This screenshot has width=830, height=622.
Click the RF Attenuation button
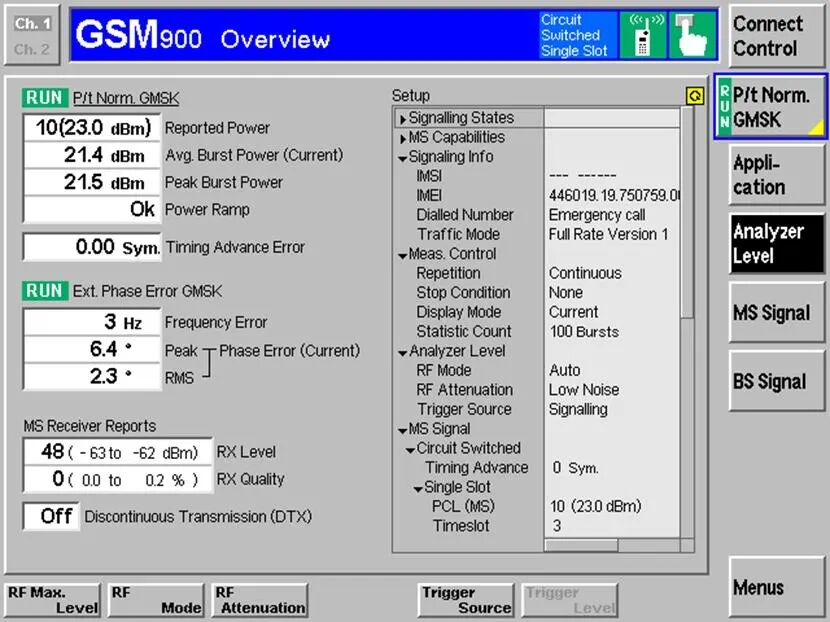[x=260, y=600]
